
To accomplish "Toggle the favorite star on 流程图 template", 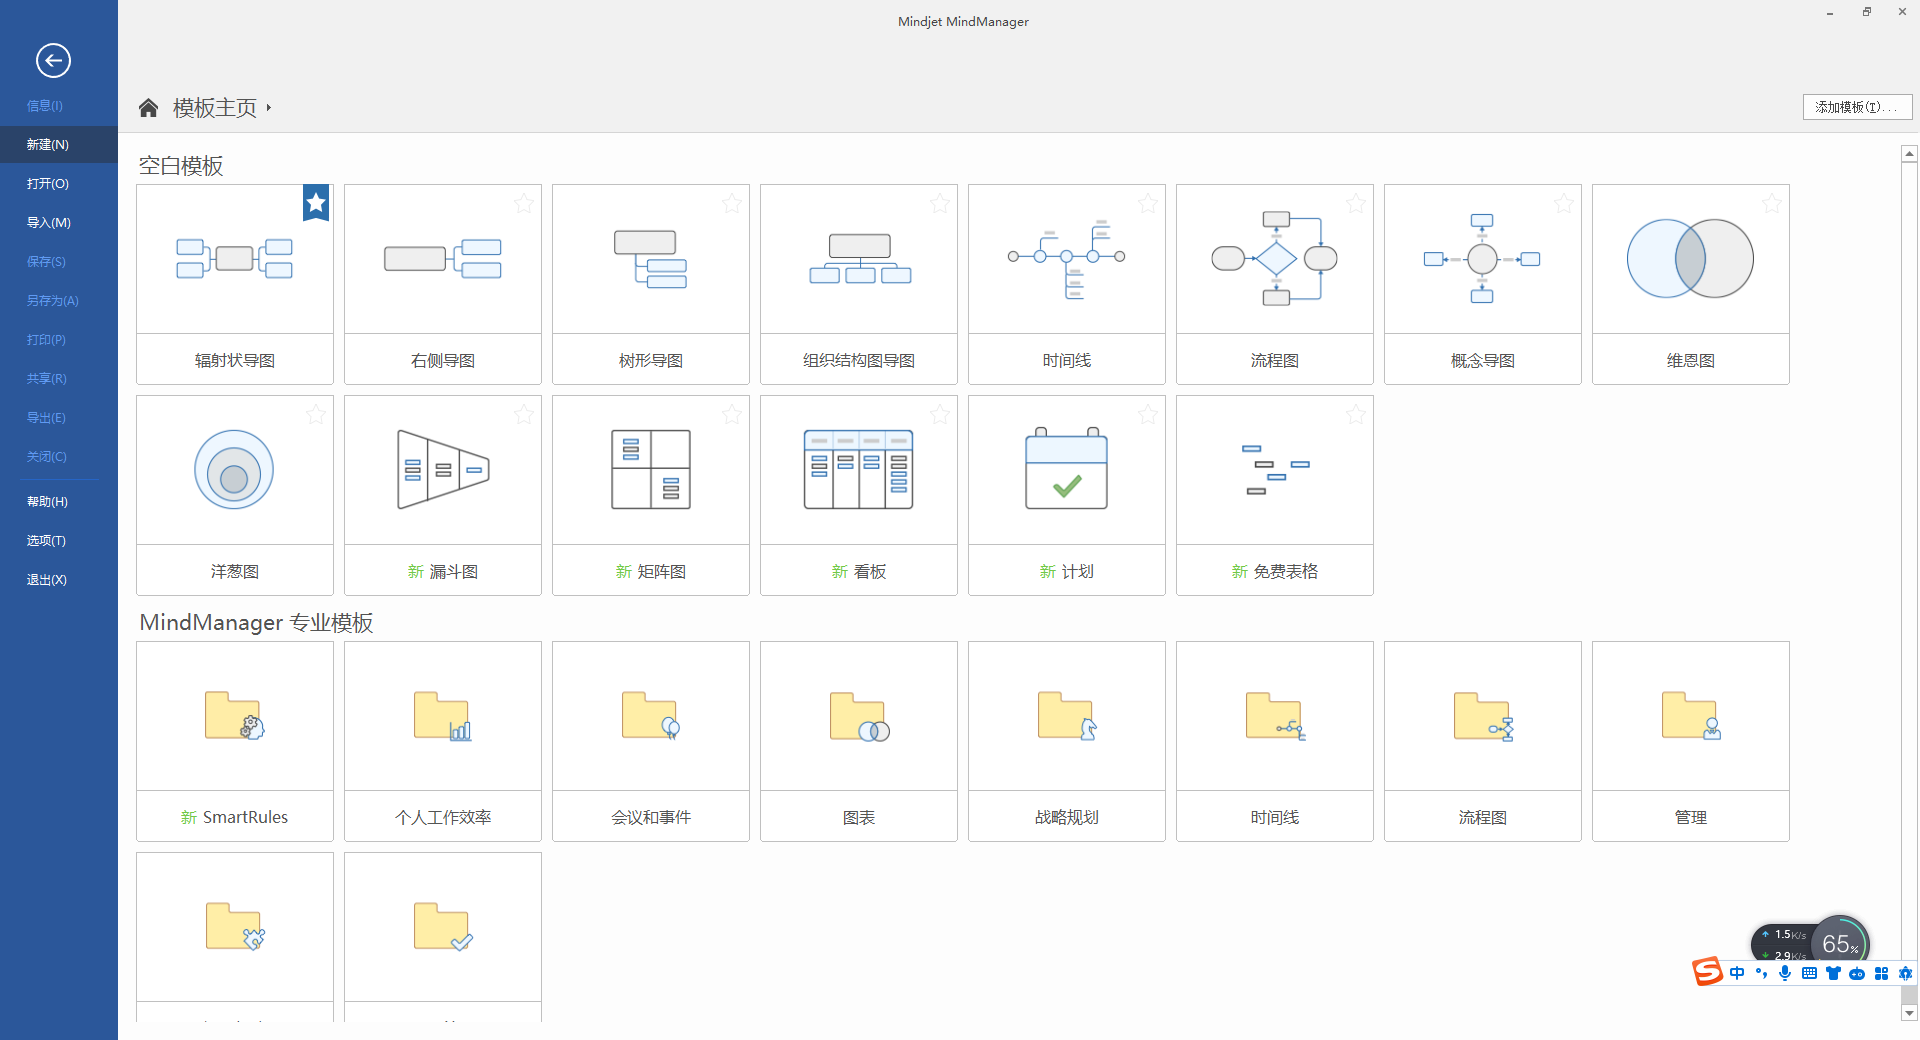I will pos(1356,204).
